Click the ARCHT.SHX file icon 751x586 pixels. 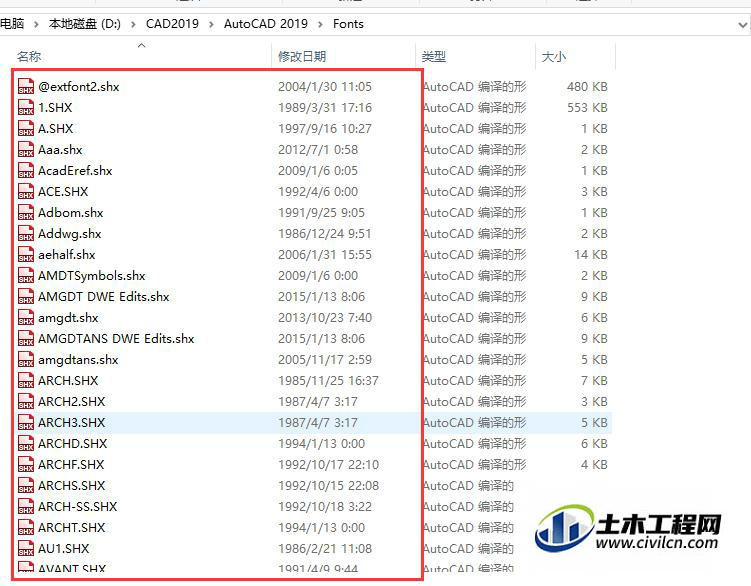pyautogui.click(x=26, y=528)
